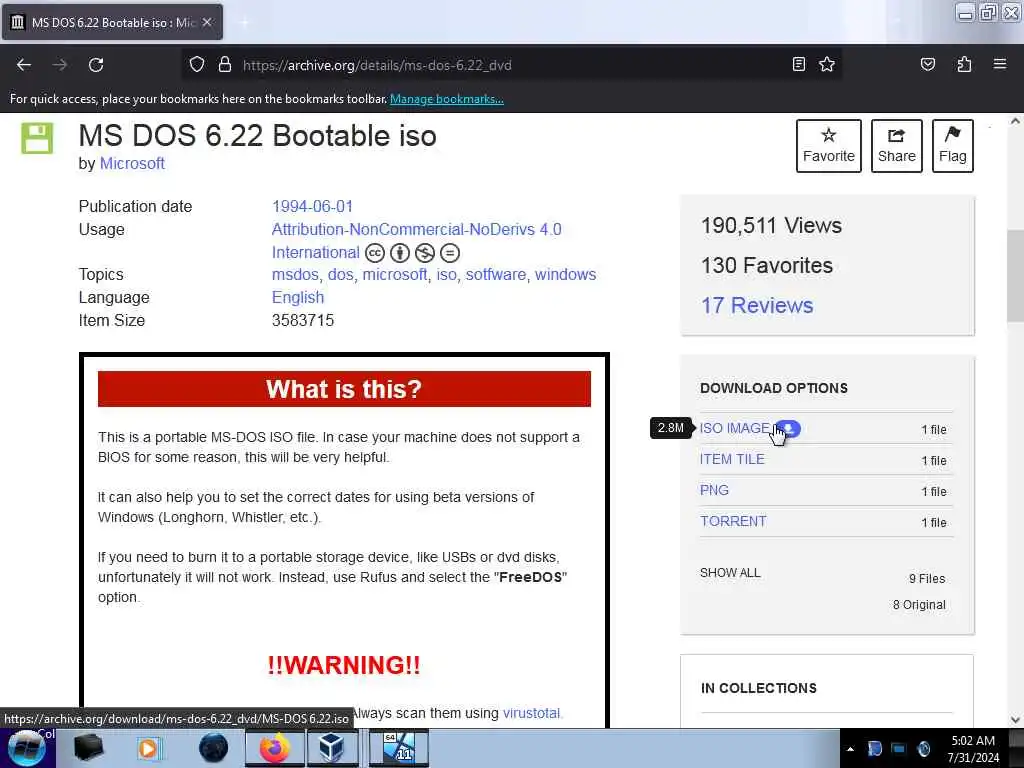
Task: Open the Windows Start orb
Action: [27, 748]
